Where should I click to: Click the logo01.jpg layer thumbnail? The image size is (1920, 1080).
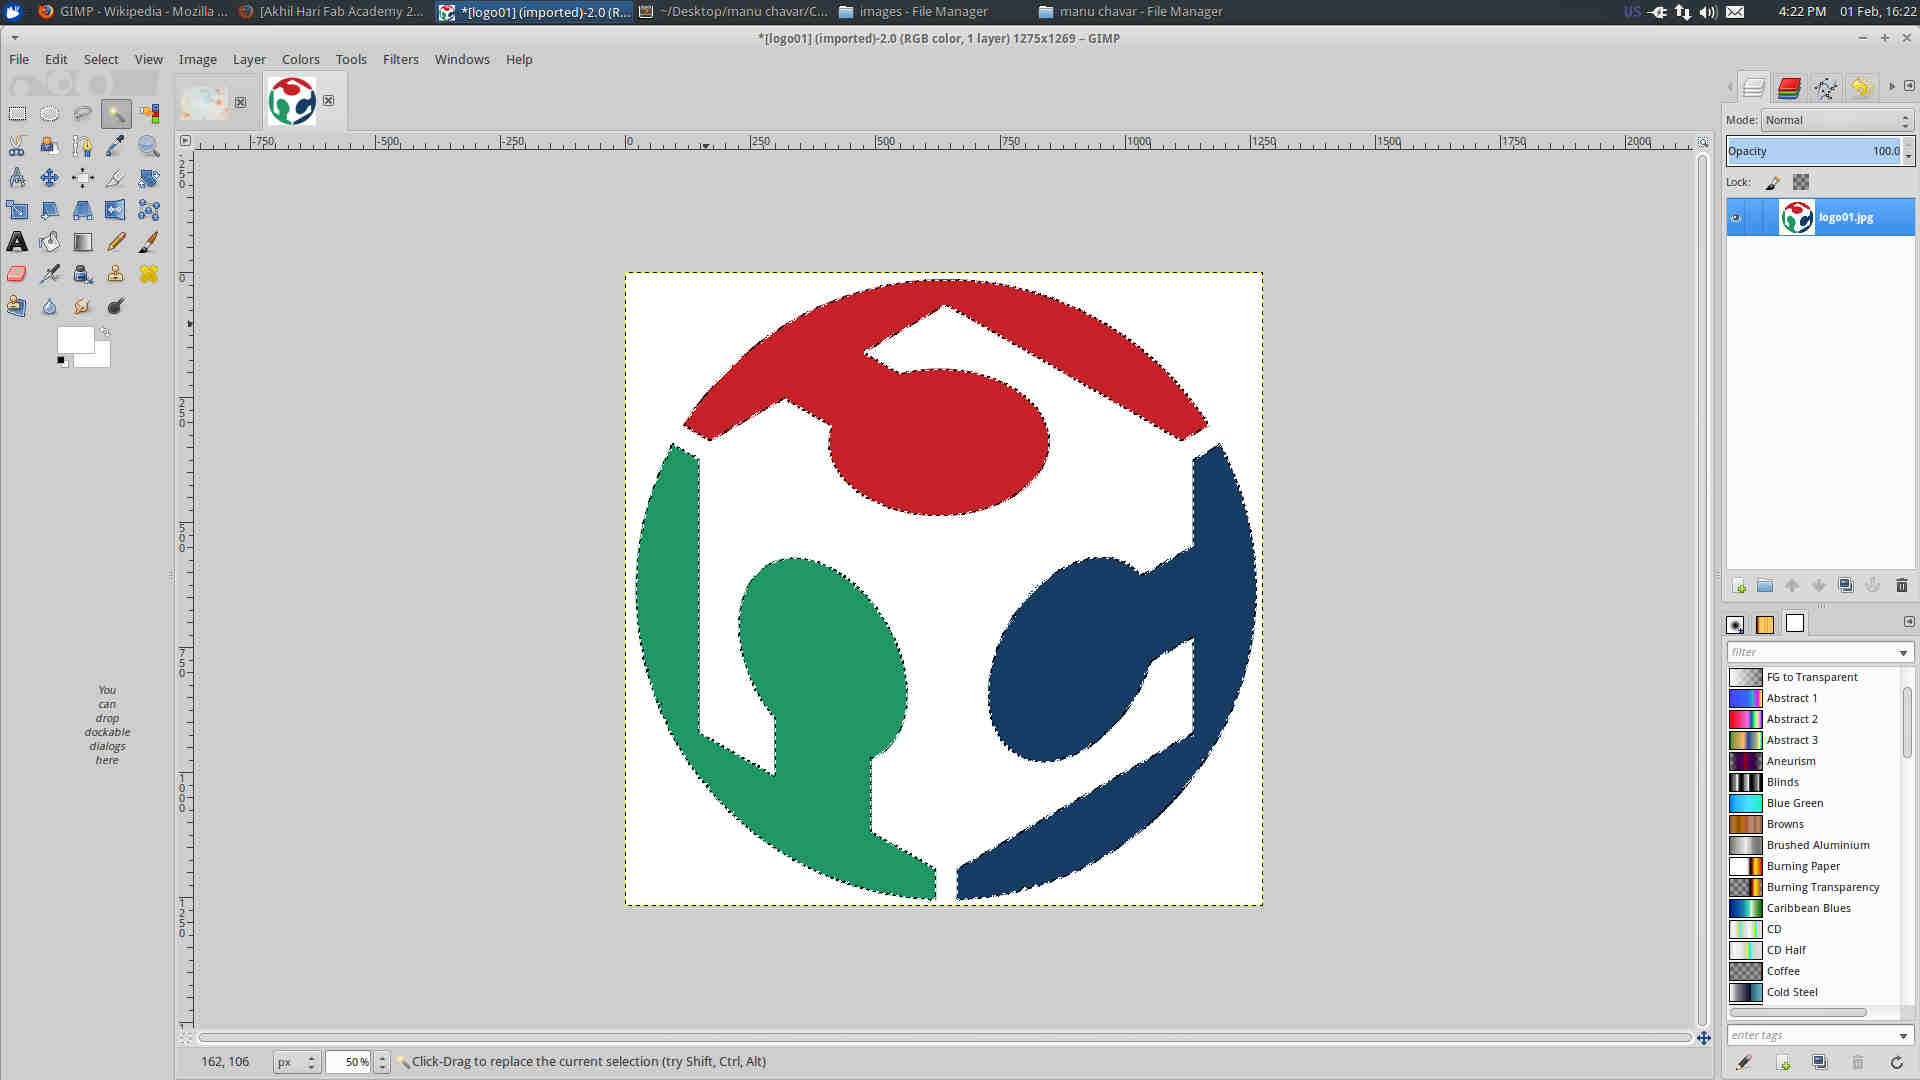click(x=1796, y=218)
